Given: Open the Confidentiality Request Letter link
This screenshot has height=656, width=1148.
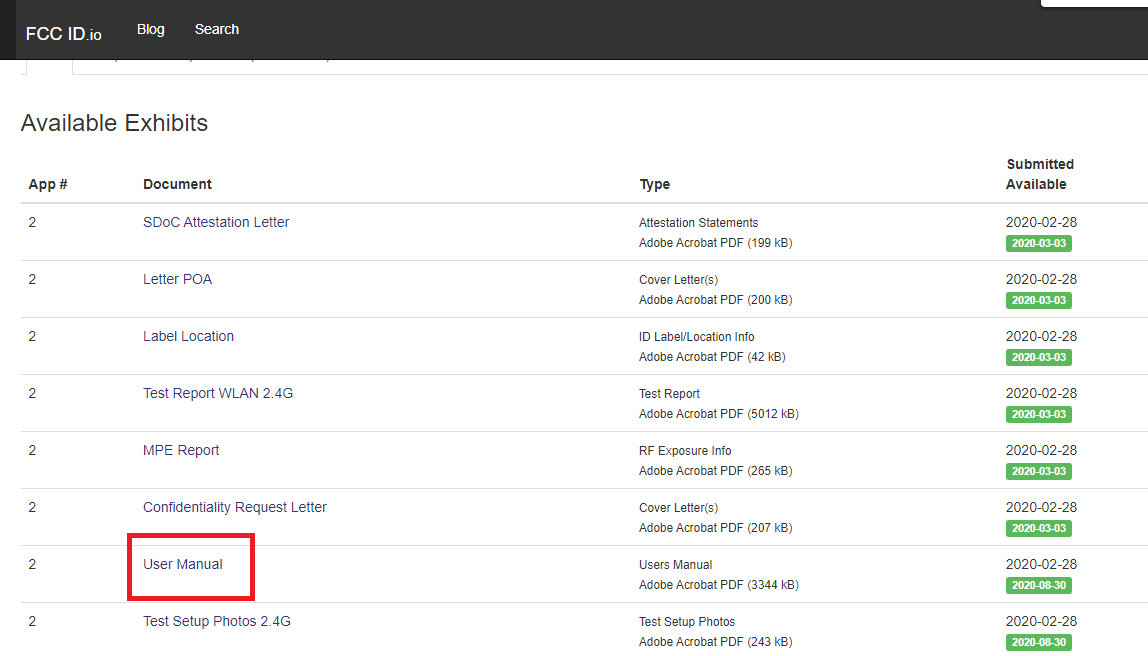Looking at the screenshot, I should [234, 507].
